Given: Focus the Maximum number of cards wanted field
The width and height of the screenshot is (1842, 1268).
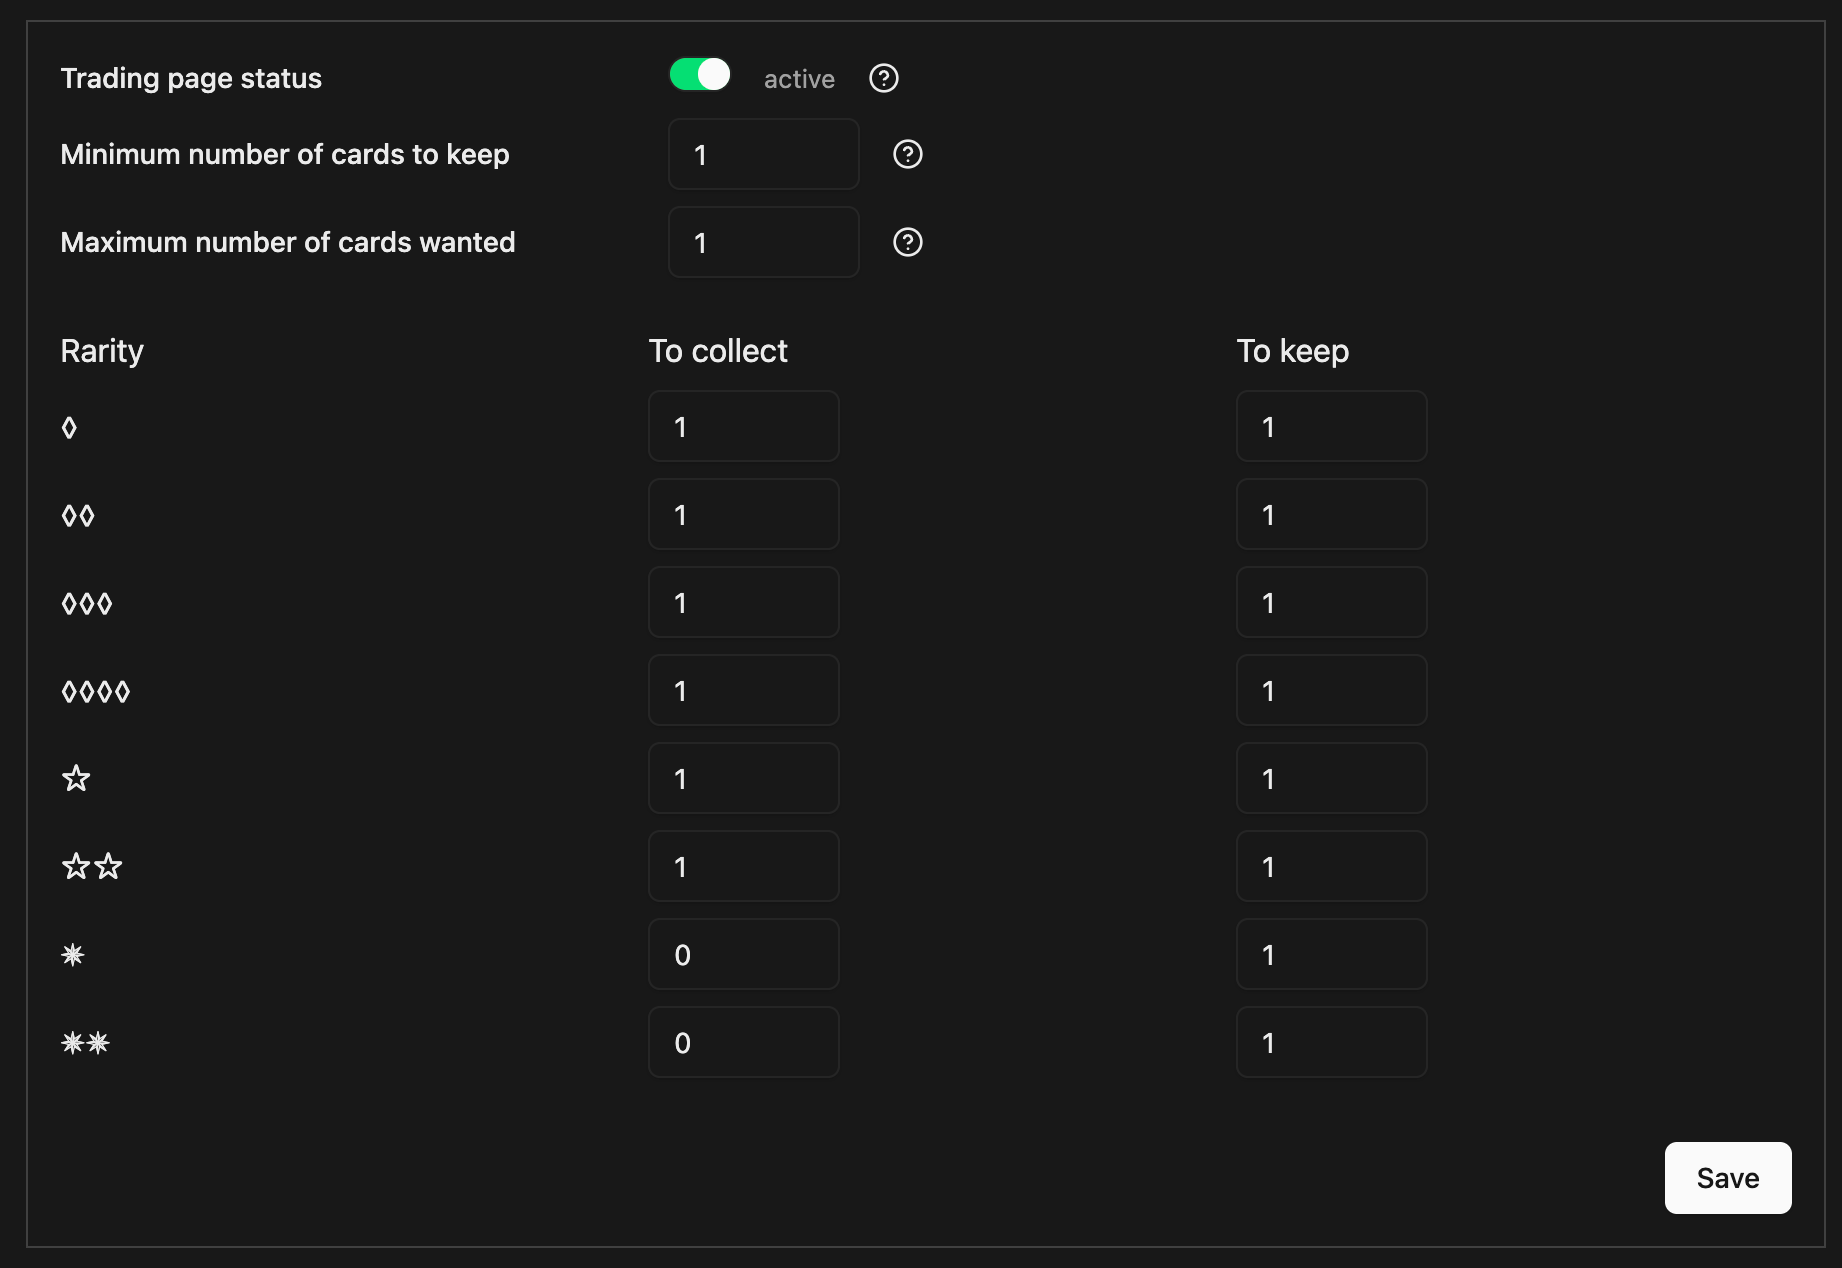Looking at the screenshot, I should (x=763, y=242).
